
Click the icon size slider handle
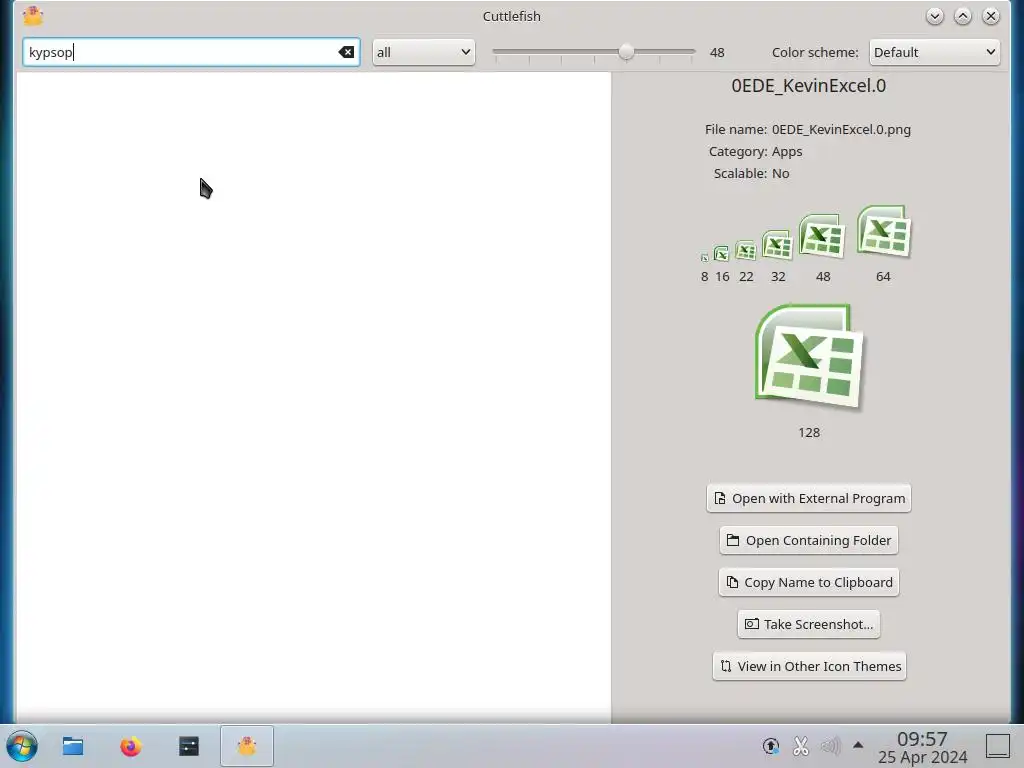626,52
